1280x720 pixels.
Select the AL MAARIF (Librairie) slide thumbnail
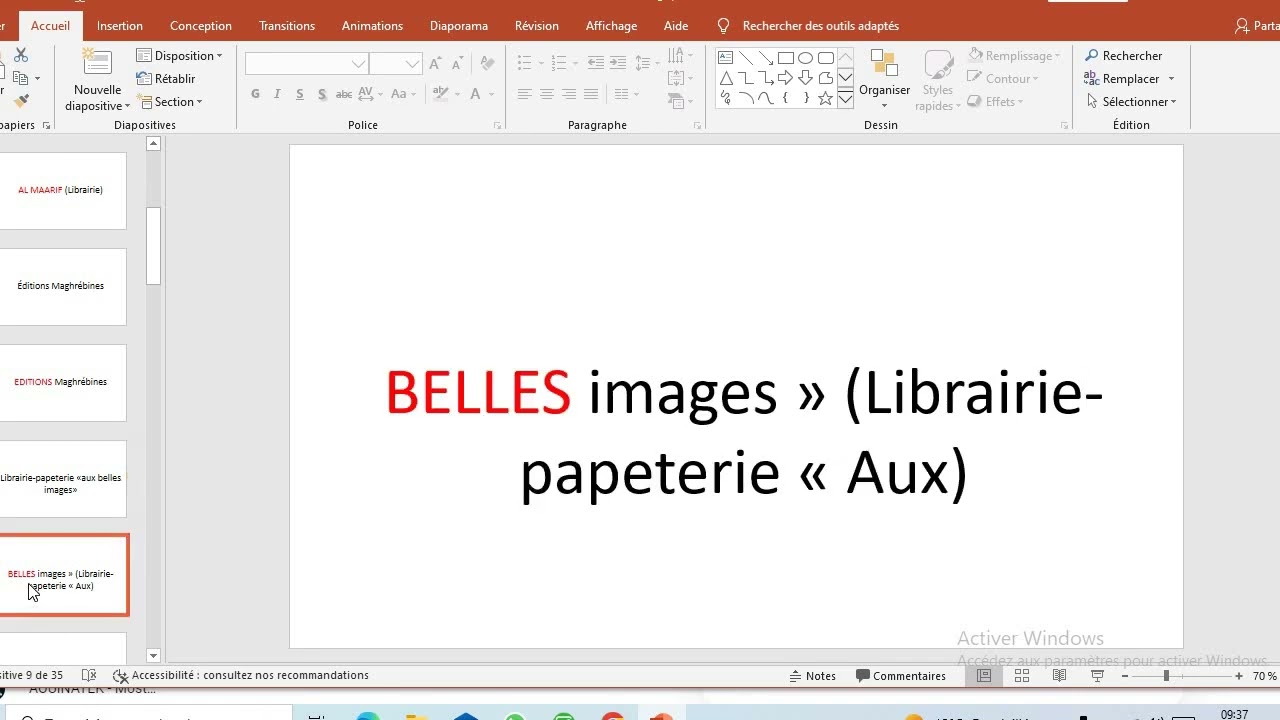coord(63,190)
